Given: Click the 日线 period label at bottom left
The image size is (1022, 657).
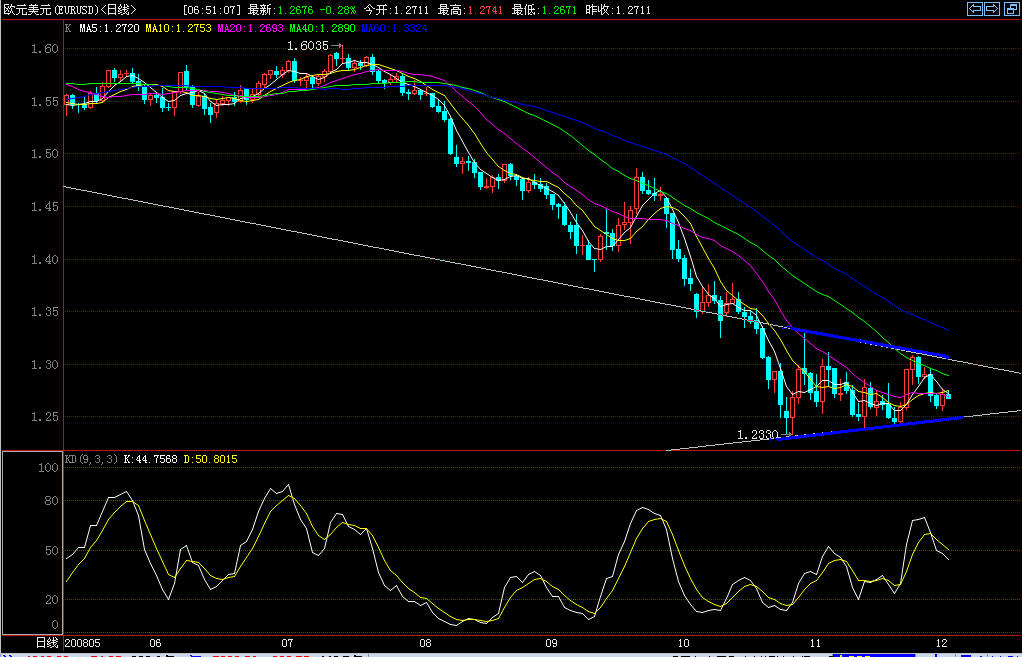Looking at the screenshot, I should [47, 642].
